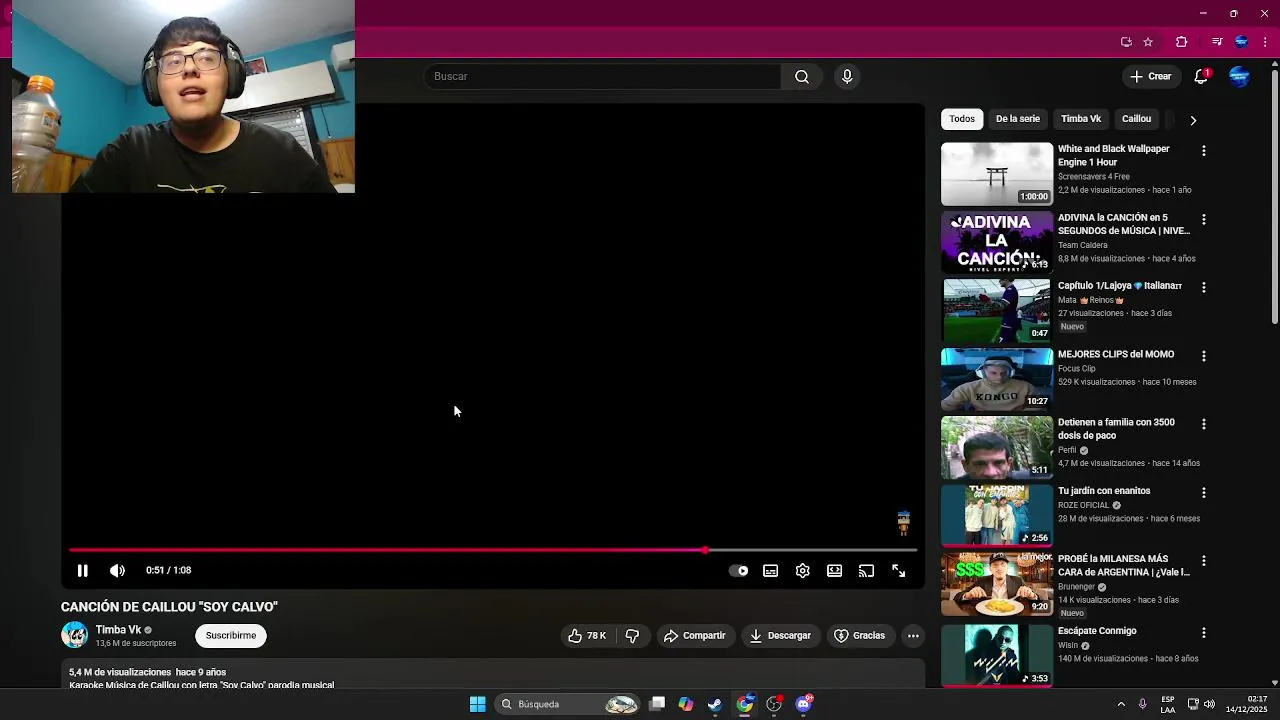Open options for Tu jardín con enanitos
This screenshot has width=1280, height=720.
point(1204,493)
